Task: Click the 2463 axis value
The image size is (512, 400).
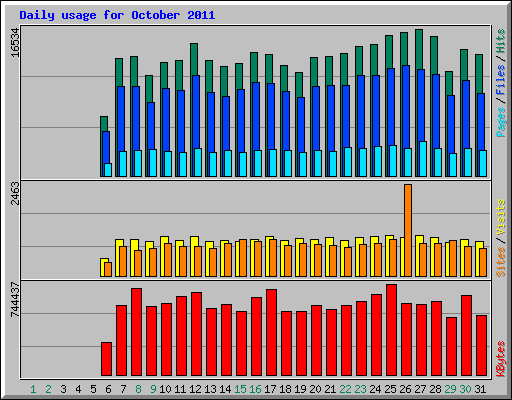Action: (x=15, y=194)
